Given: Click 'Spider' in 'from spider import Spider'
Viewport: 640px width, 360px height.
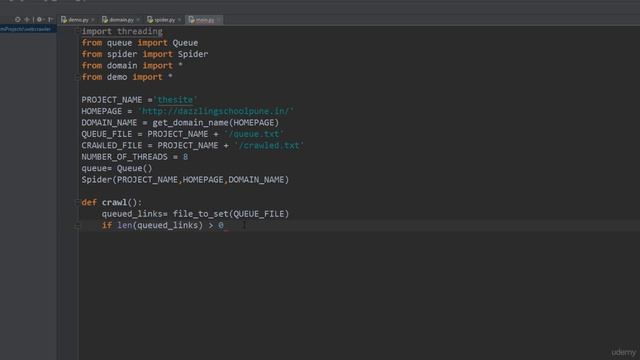Looking at the screenshot, I should 193,54.
